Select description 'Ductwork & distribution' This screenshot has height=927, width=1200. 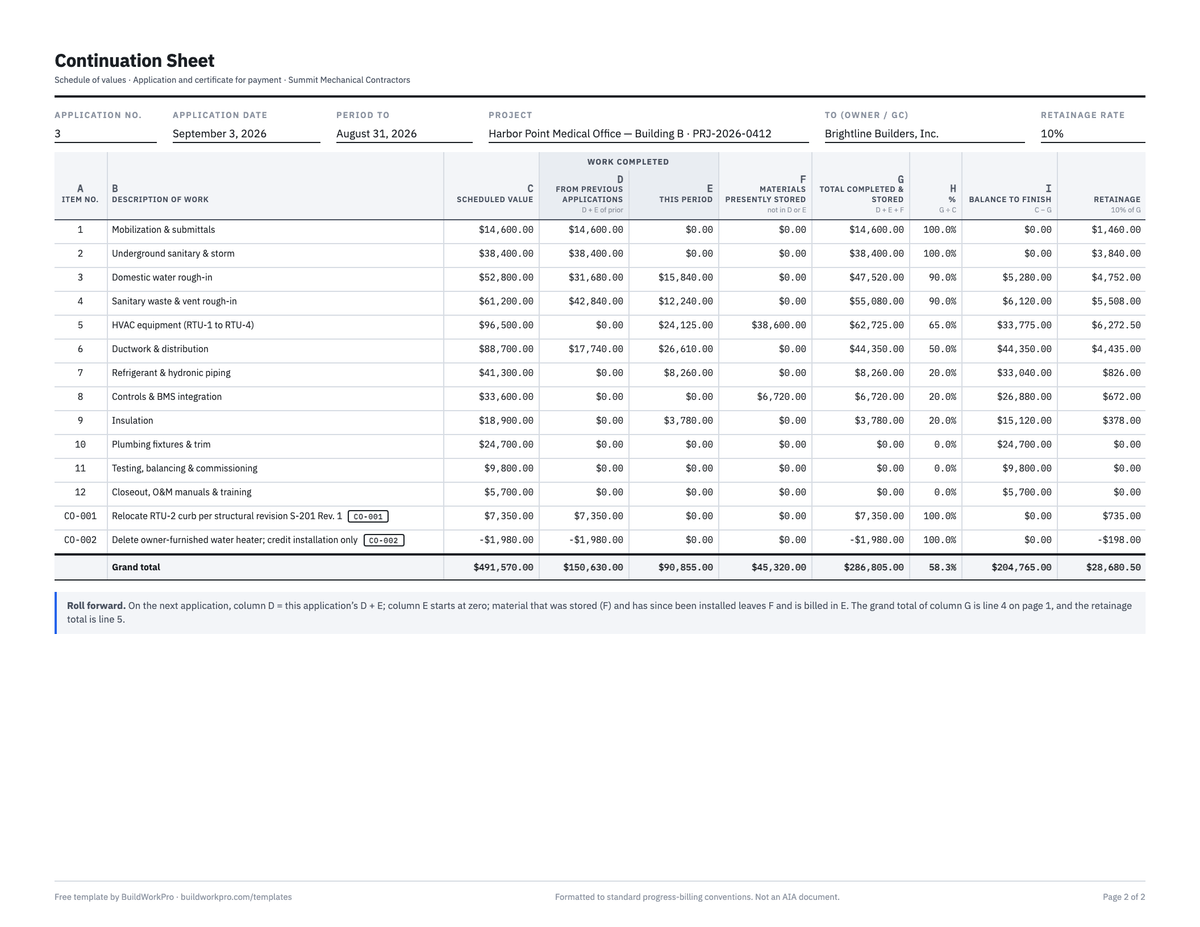coord(160,349)
